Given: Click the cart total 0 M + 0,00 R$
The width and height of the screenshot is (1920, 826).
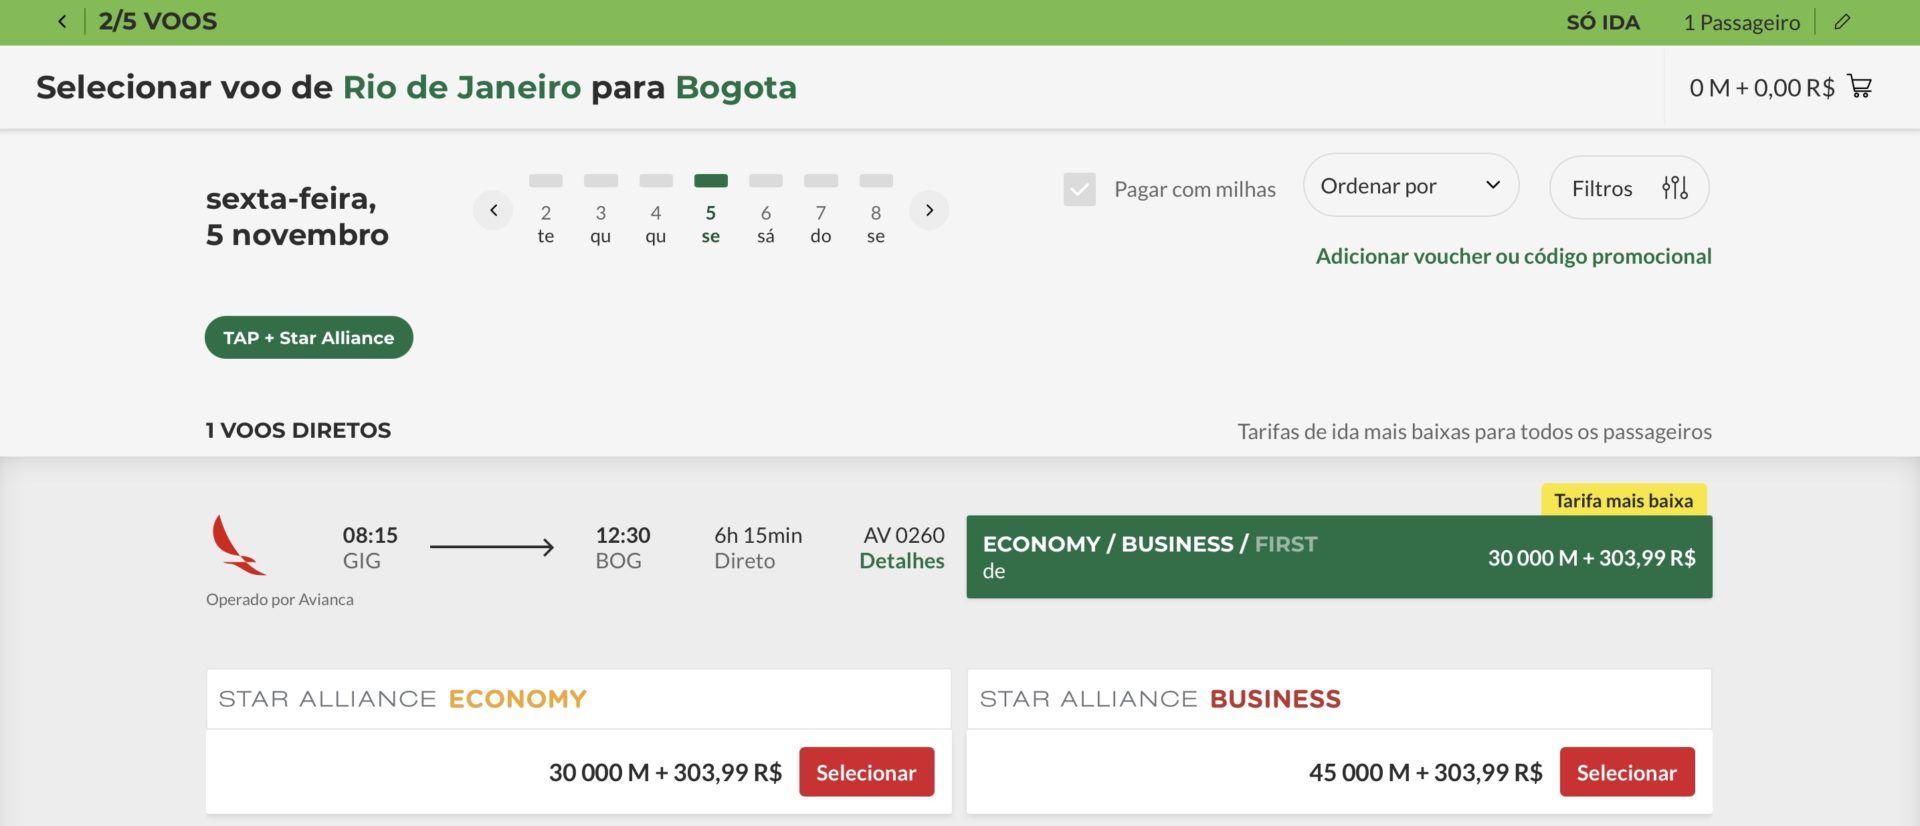Looking at the screenshot, I should [1761, 87].
